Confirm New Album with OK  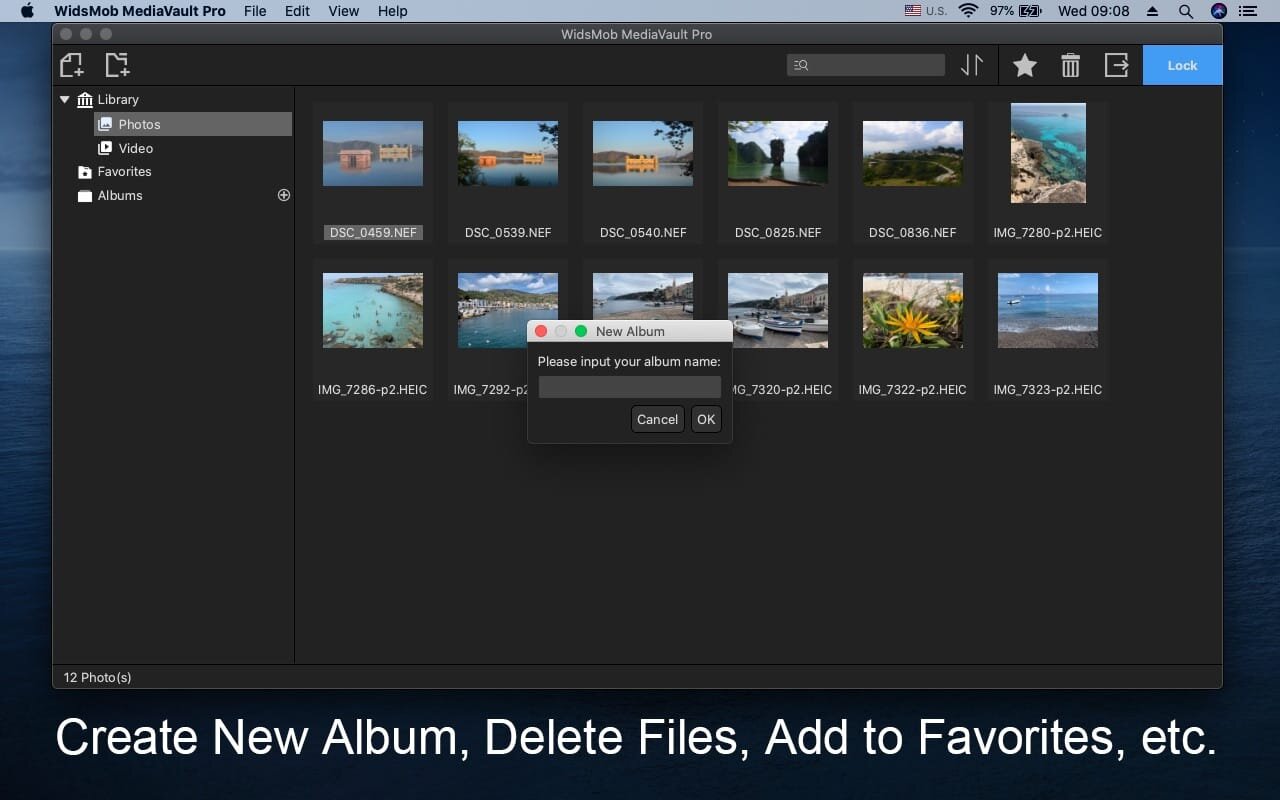click(x=706, y=419)
